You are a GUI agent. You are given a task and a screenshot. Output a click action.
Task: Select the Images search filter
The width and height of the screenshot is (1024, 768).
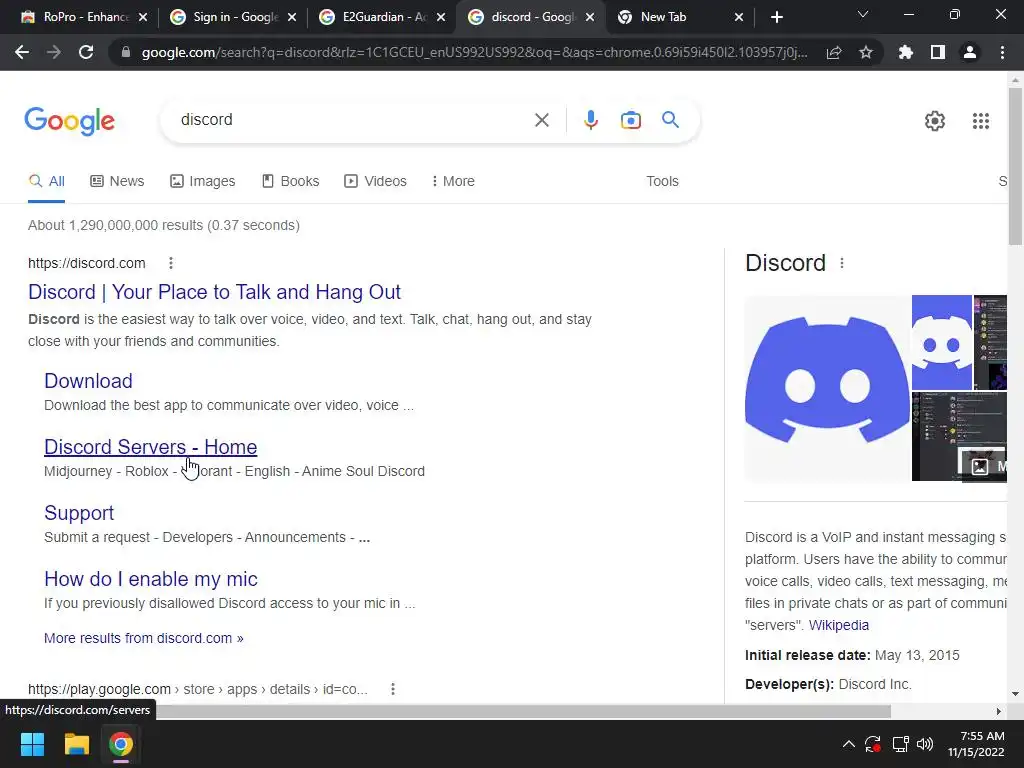point(202,182)
